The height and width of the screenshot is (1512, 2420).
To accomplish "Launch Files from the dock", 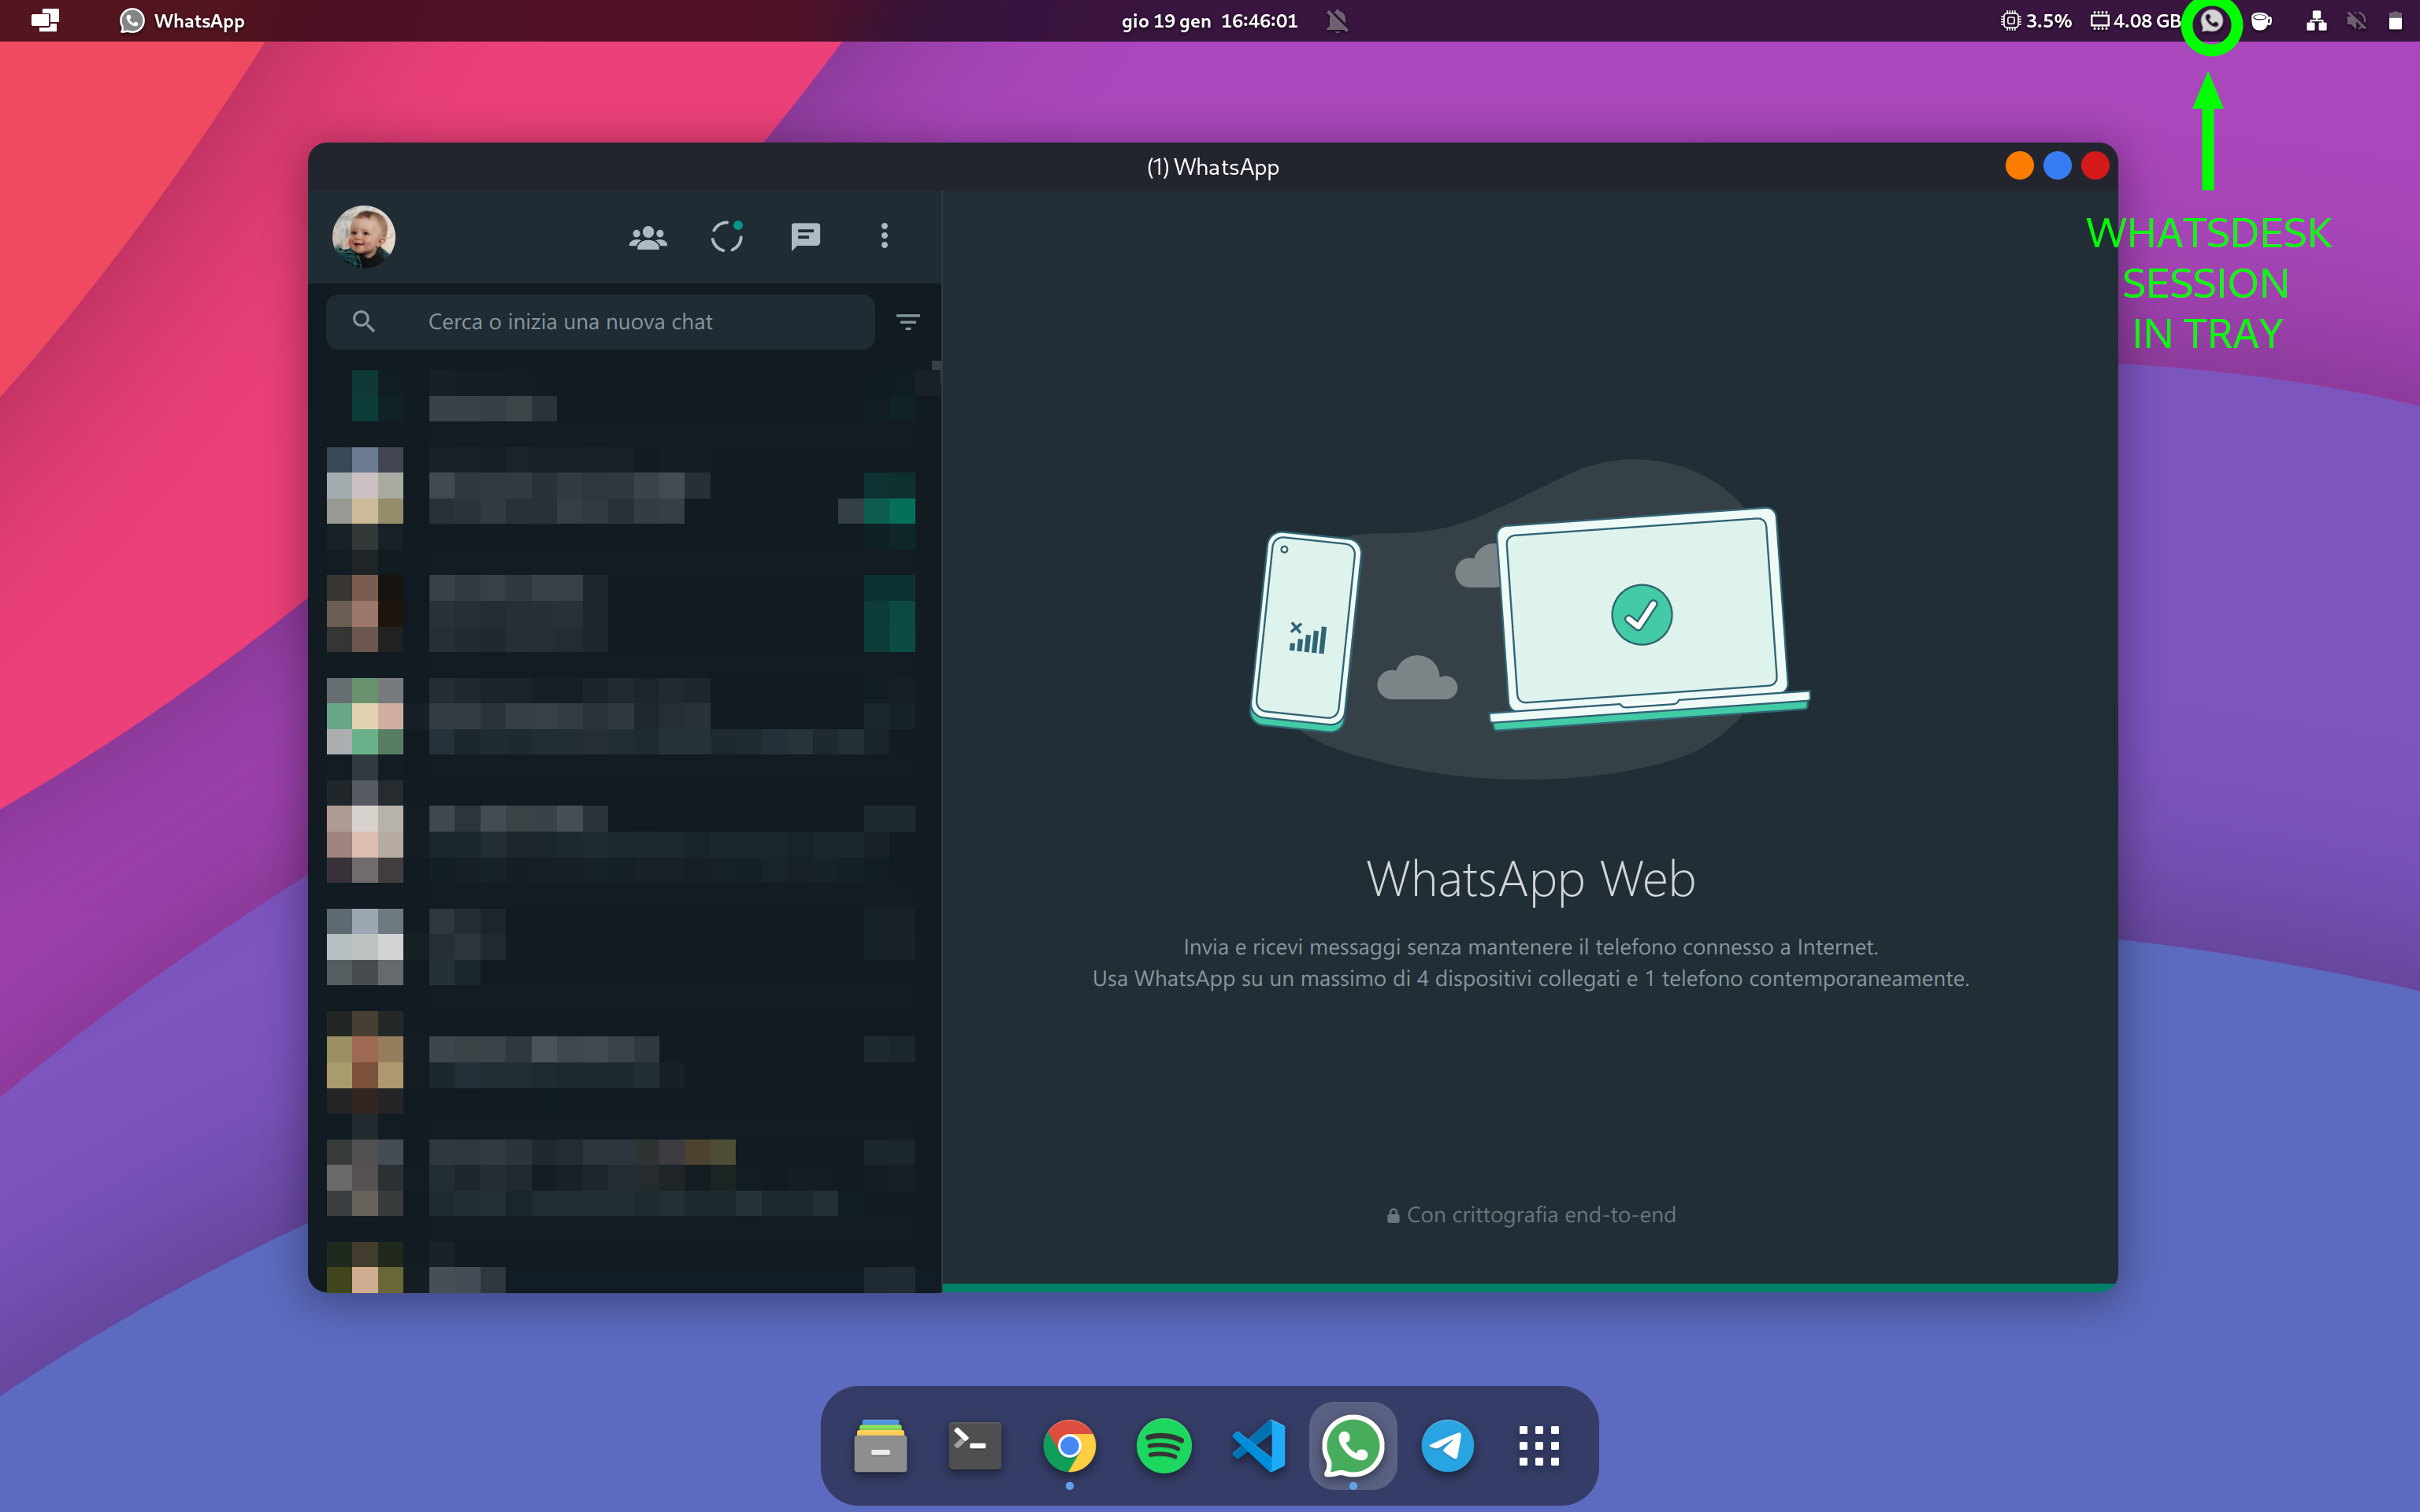I will pyautogui.click(x=880, y=1446).
